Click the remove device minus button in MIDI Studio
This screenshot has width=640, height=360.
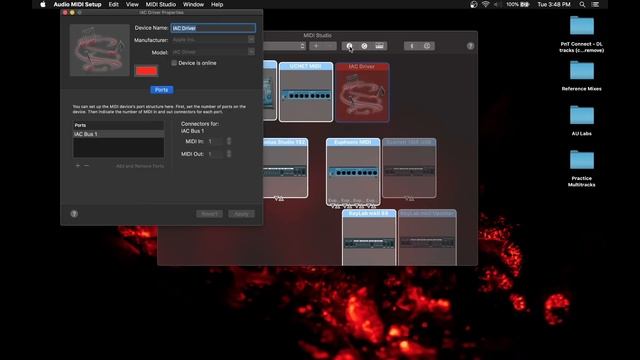point(330,46)
